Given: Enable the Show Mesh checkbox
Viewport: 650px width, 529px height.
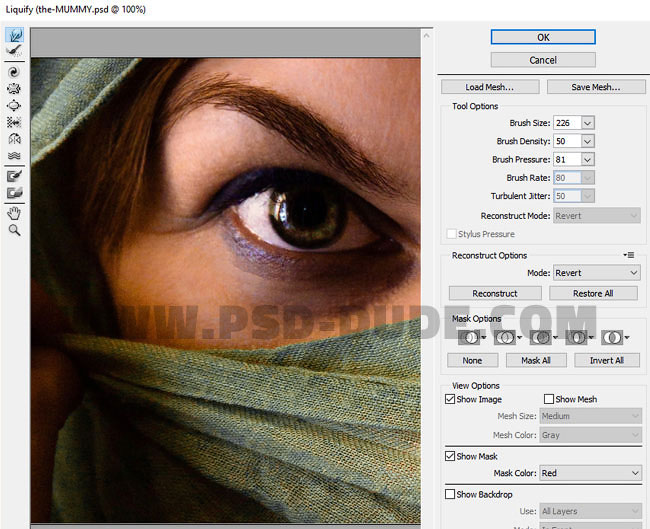Looking at the screenshot, I should click(548, 399).
